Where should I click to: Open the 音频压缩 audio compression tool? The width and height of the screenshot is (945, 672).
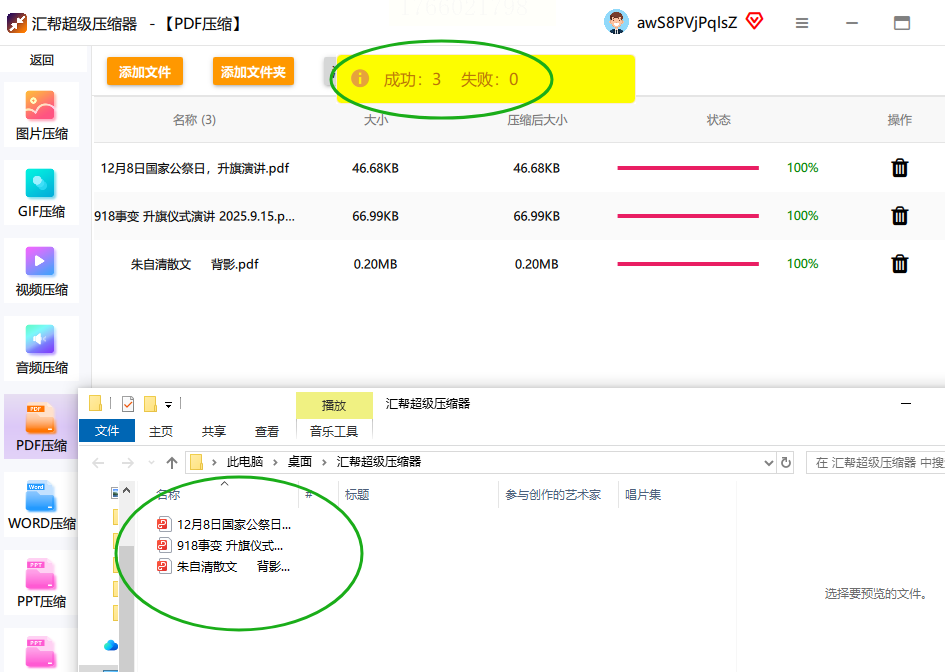[x=41, y=349]
